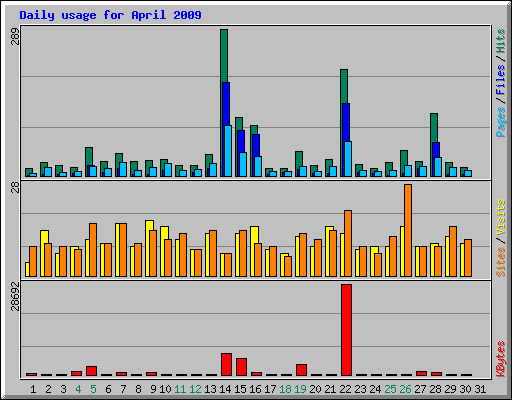Click the 'Hits' legend label
Screen dimensions: 512x400
coord(501,41)
